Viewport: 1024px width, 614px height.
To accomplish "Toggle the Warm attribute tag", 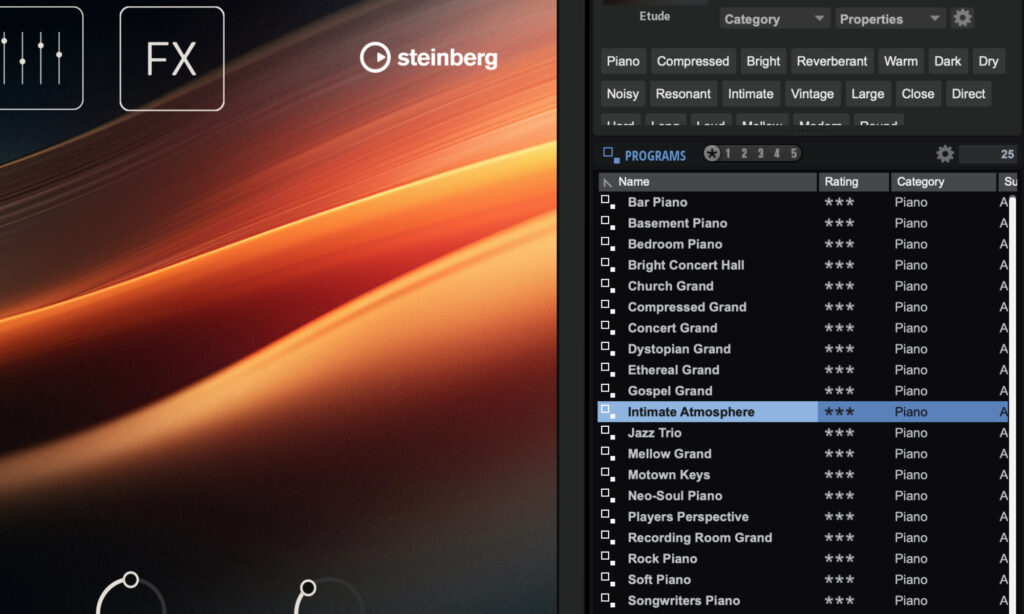I will (901, 61).
